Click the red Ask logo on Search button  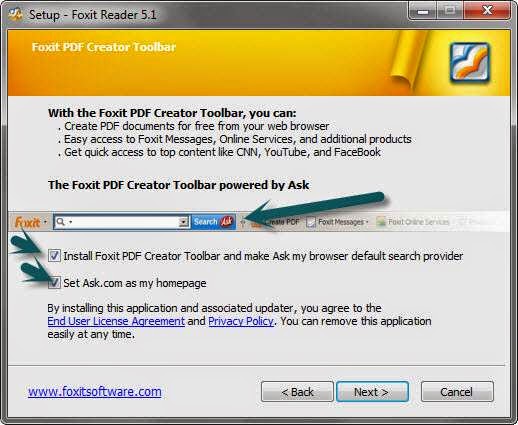pyautogui.click(x=227, y=222)
